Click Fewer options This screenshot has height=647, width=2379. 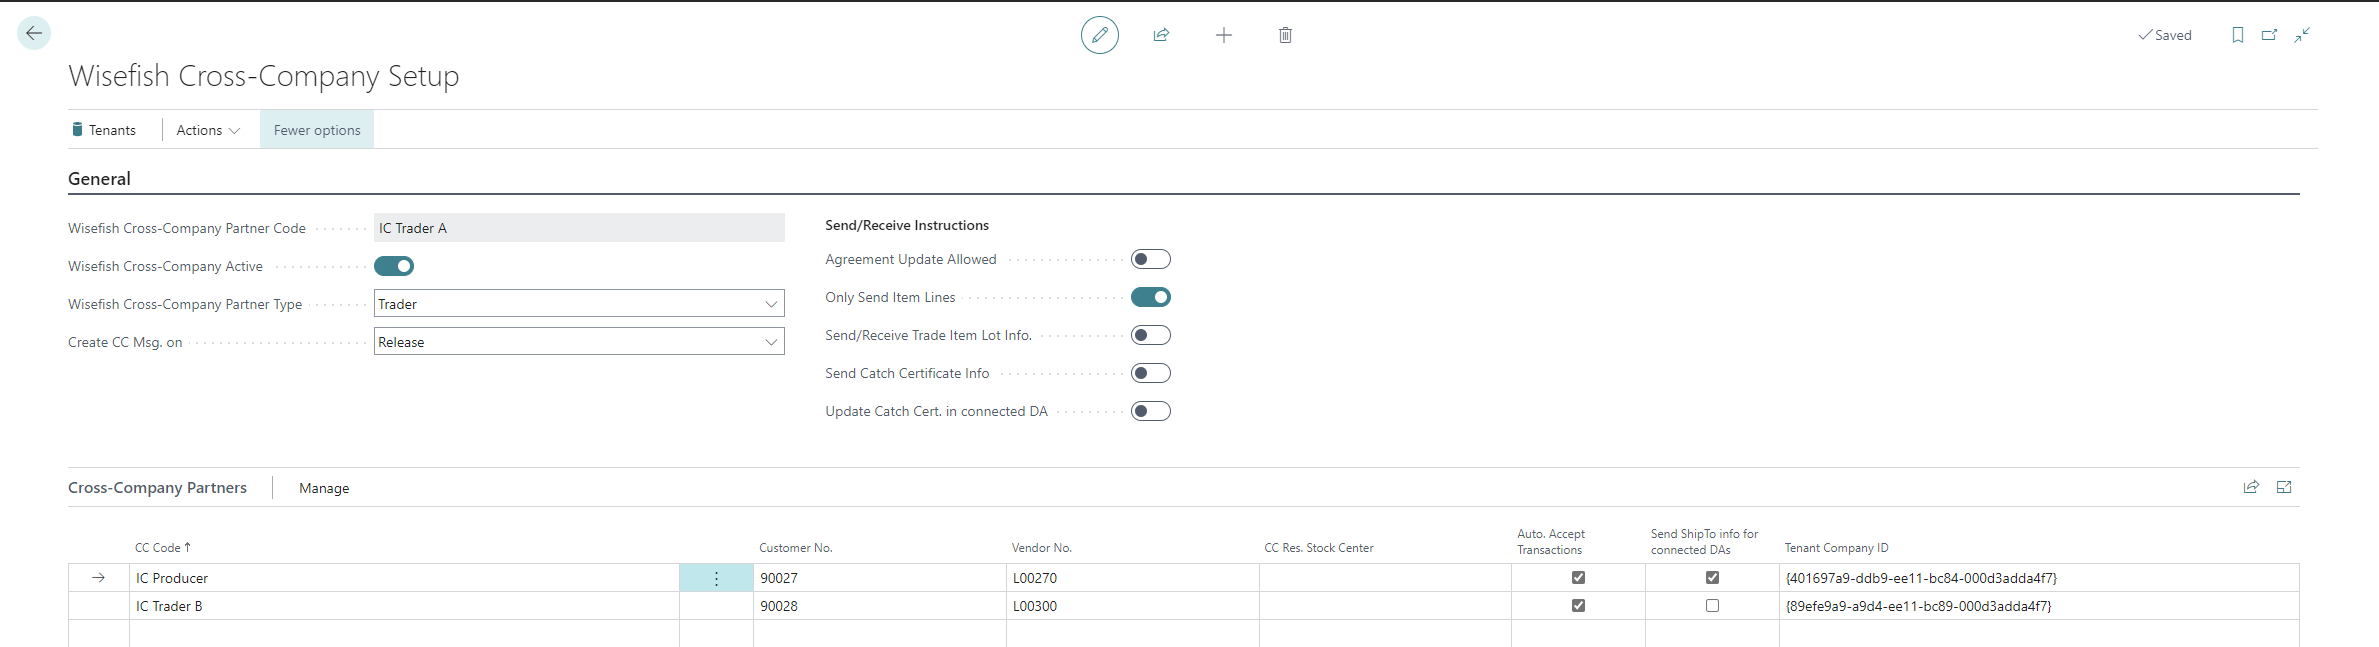click(317, 130)
